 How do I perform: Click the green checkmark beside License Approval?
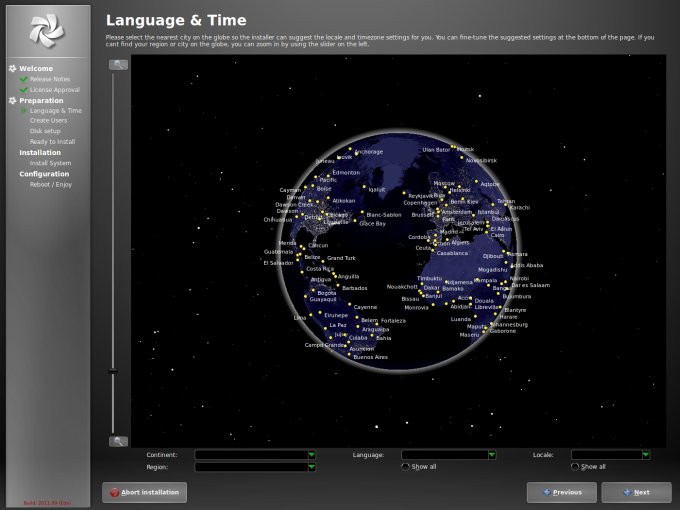coord(23,90)
